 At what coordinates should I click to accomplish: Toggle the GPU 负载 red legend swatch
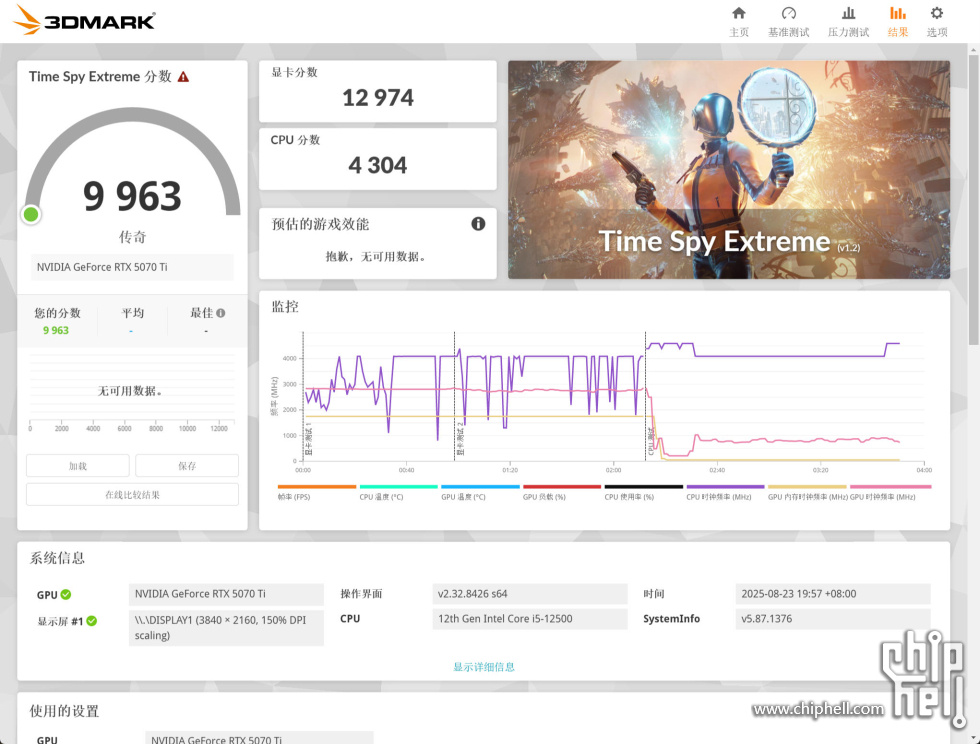(562, 486)
